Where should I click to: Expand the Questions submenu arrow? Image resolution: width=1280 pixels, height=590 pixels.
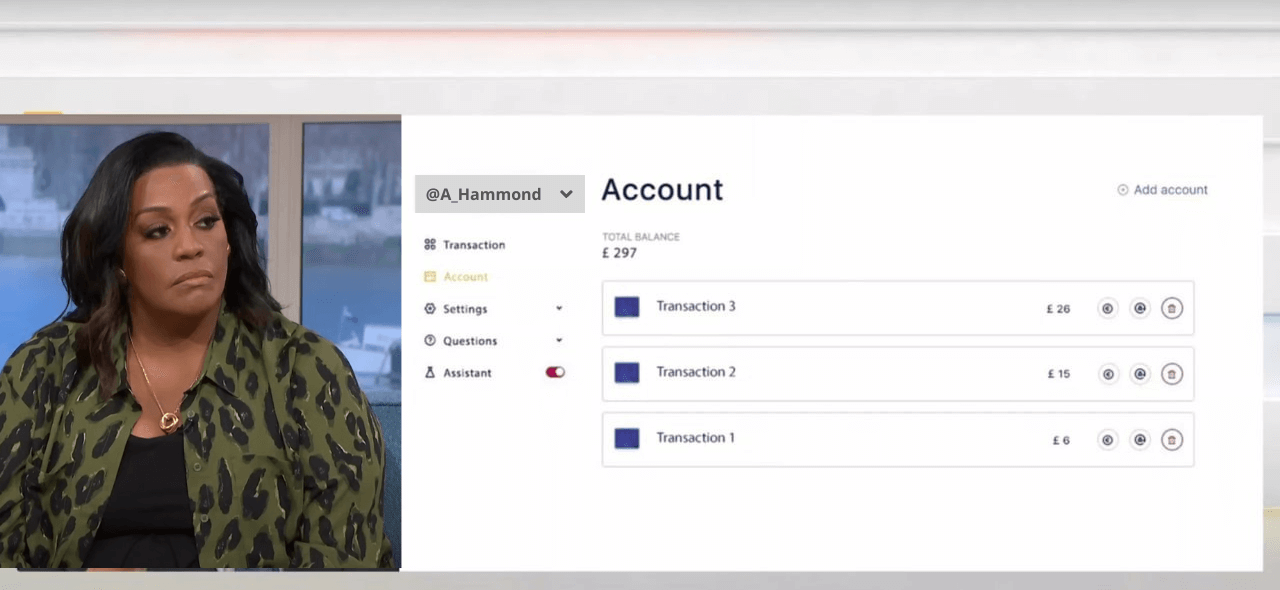tap(559, 341)
